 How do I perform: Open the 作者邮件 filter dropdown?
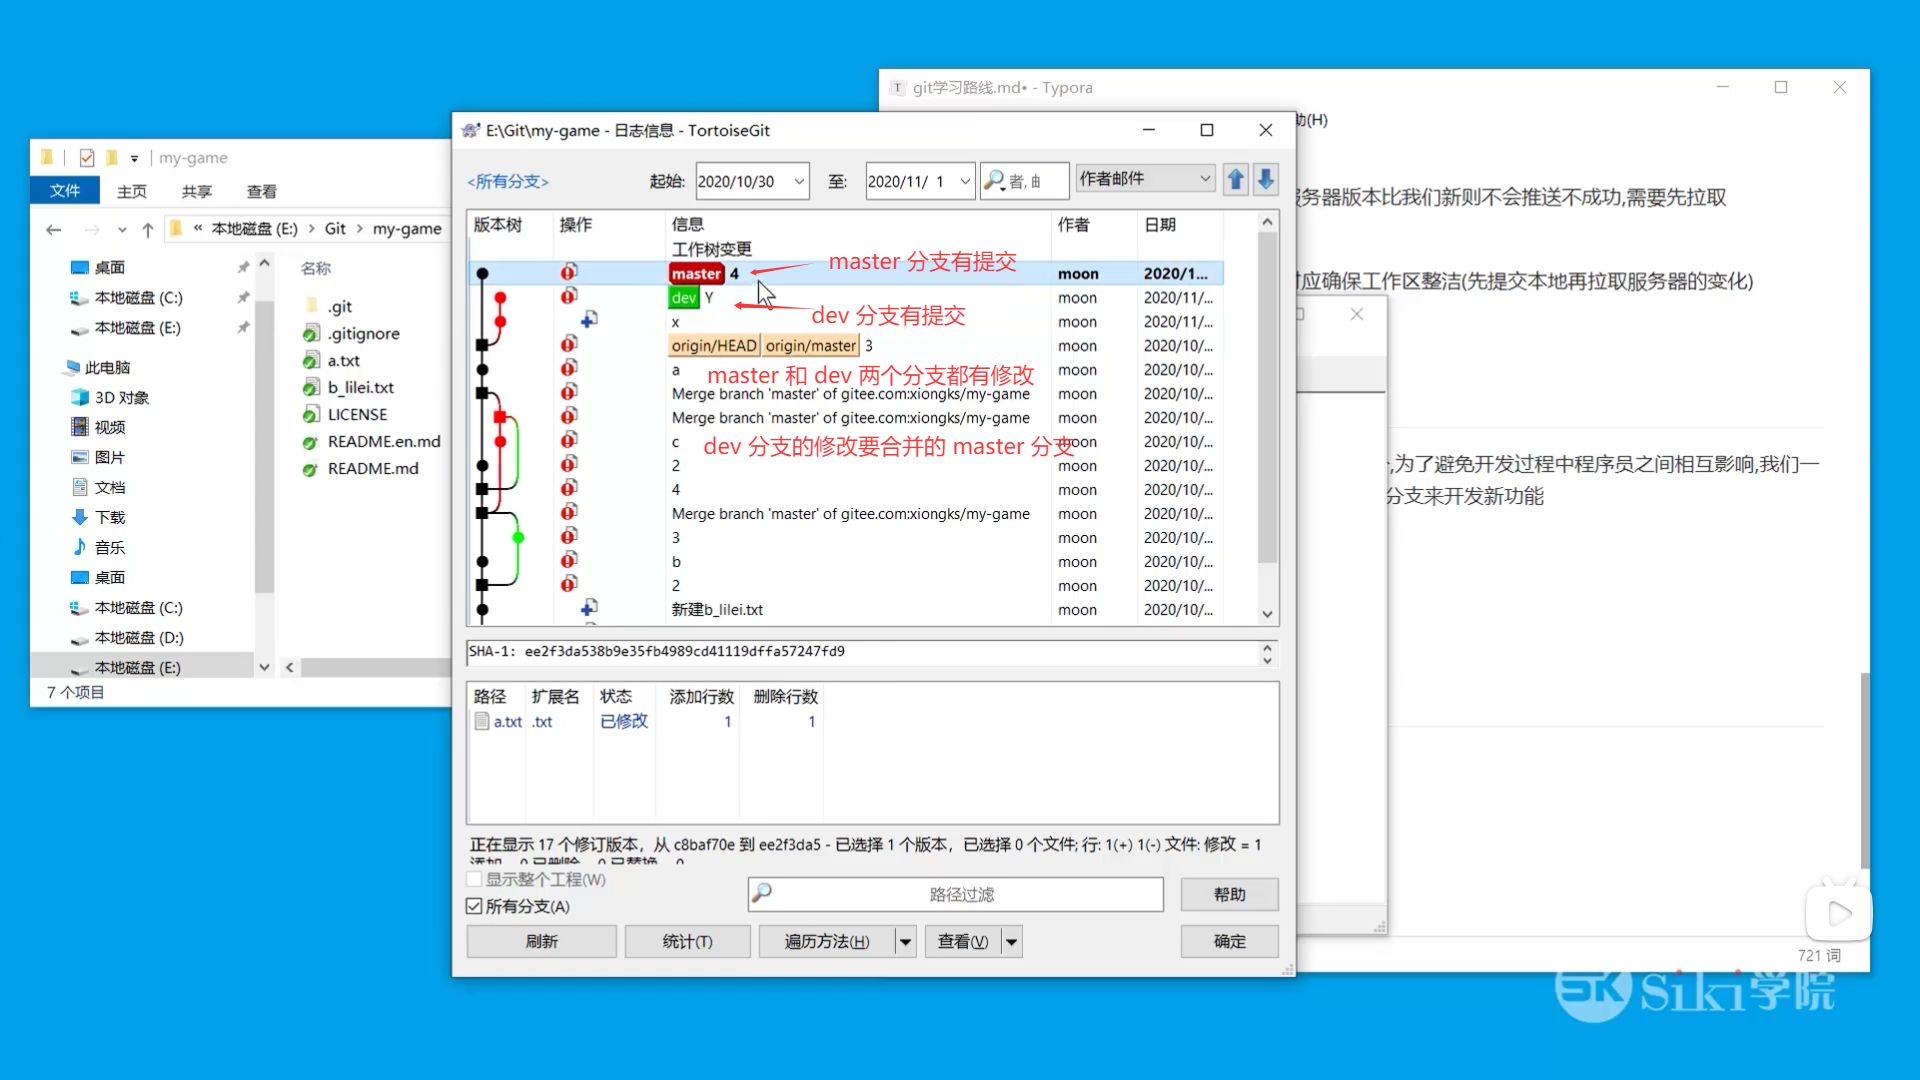point(1205,179)
